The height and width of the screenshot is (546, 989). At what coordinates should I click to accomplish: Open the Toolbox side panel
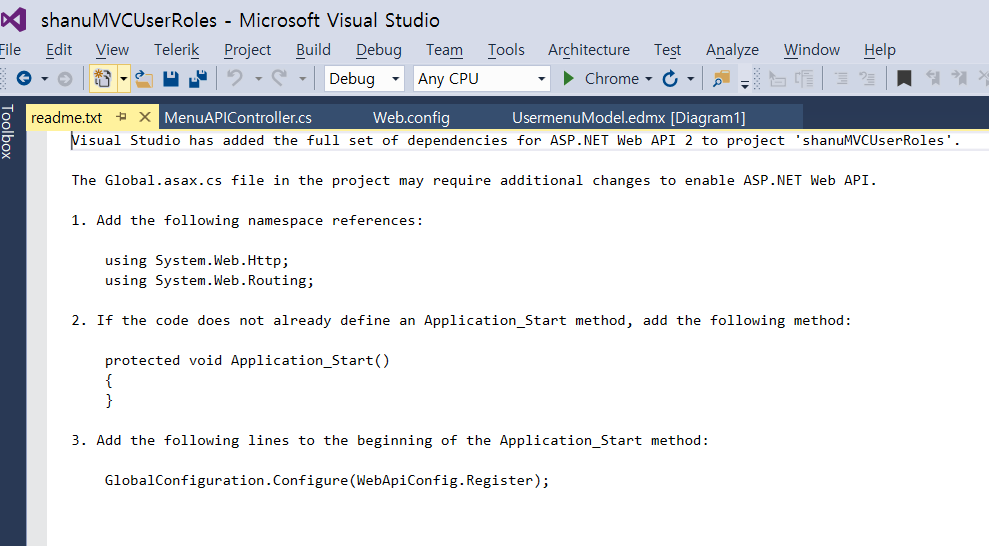(x=8, y=132)
